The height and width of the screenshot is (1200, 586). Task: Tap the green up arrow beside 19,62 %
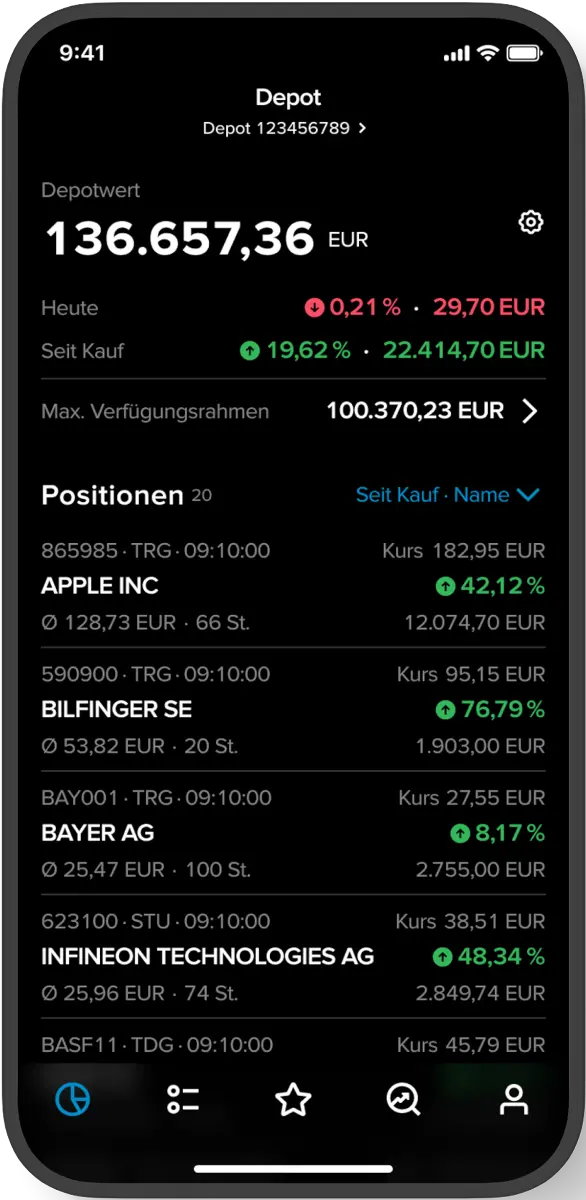250,351
